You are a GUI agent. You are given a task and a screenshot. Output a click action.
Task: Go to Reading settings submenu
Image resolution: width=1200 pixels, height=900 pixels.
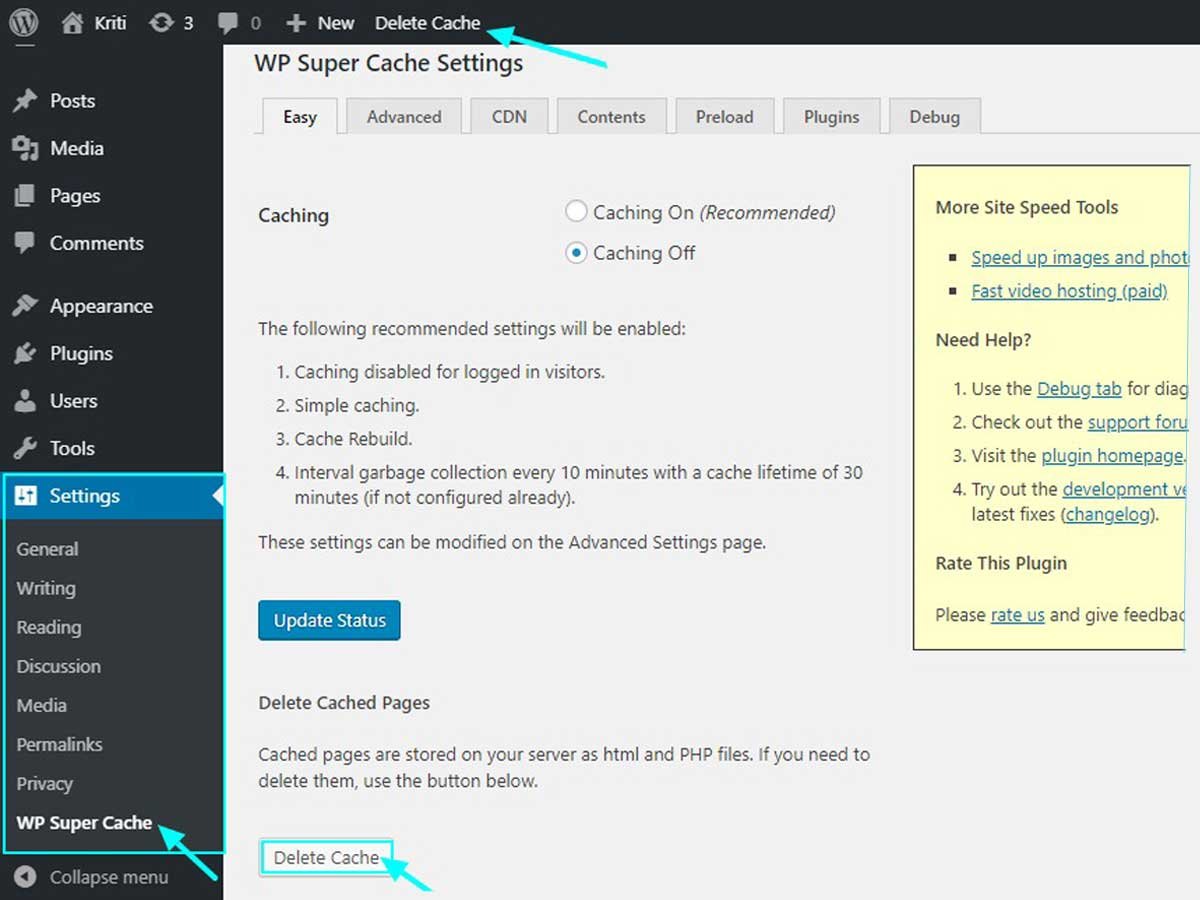click(x=49, y=628)
